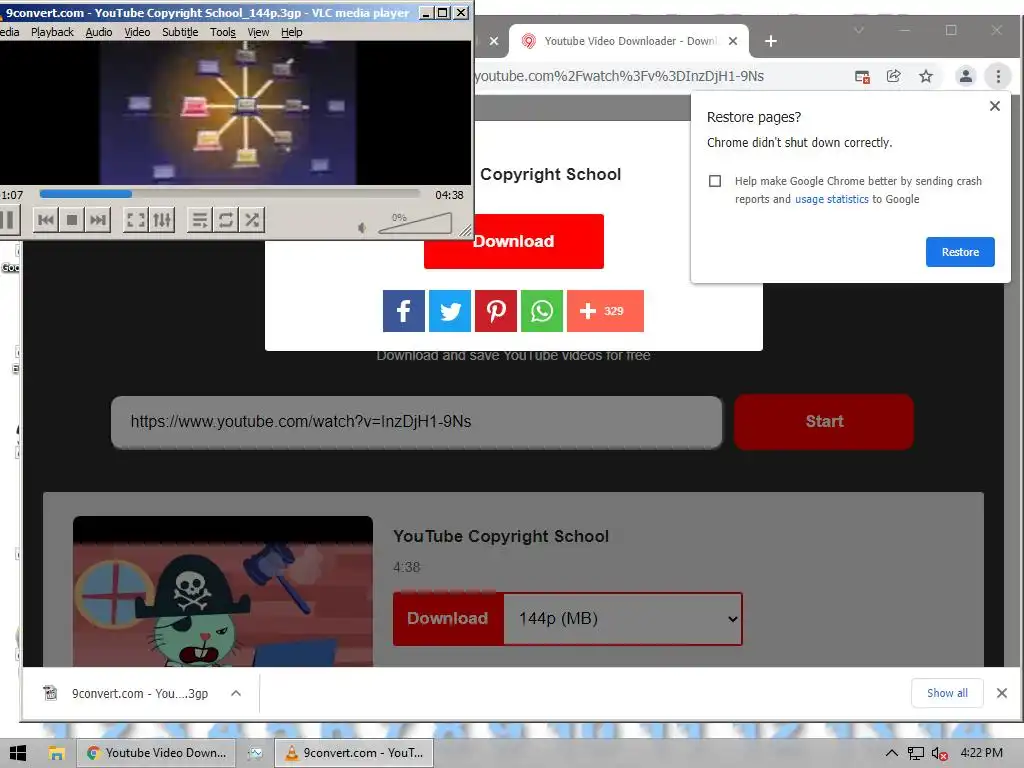Image resolution: width=1024 pixels, height=768 pixels.
Task: Switch to VLC taskbar button
Action: coord(354,753)
